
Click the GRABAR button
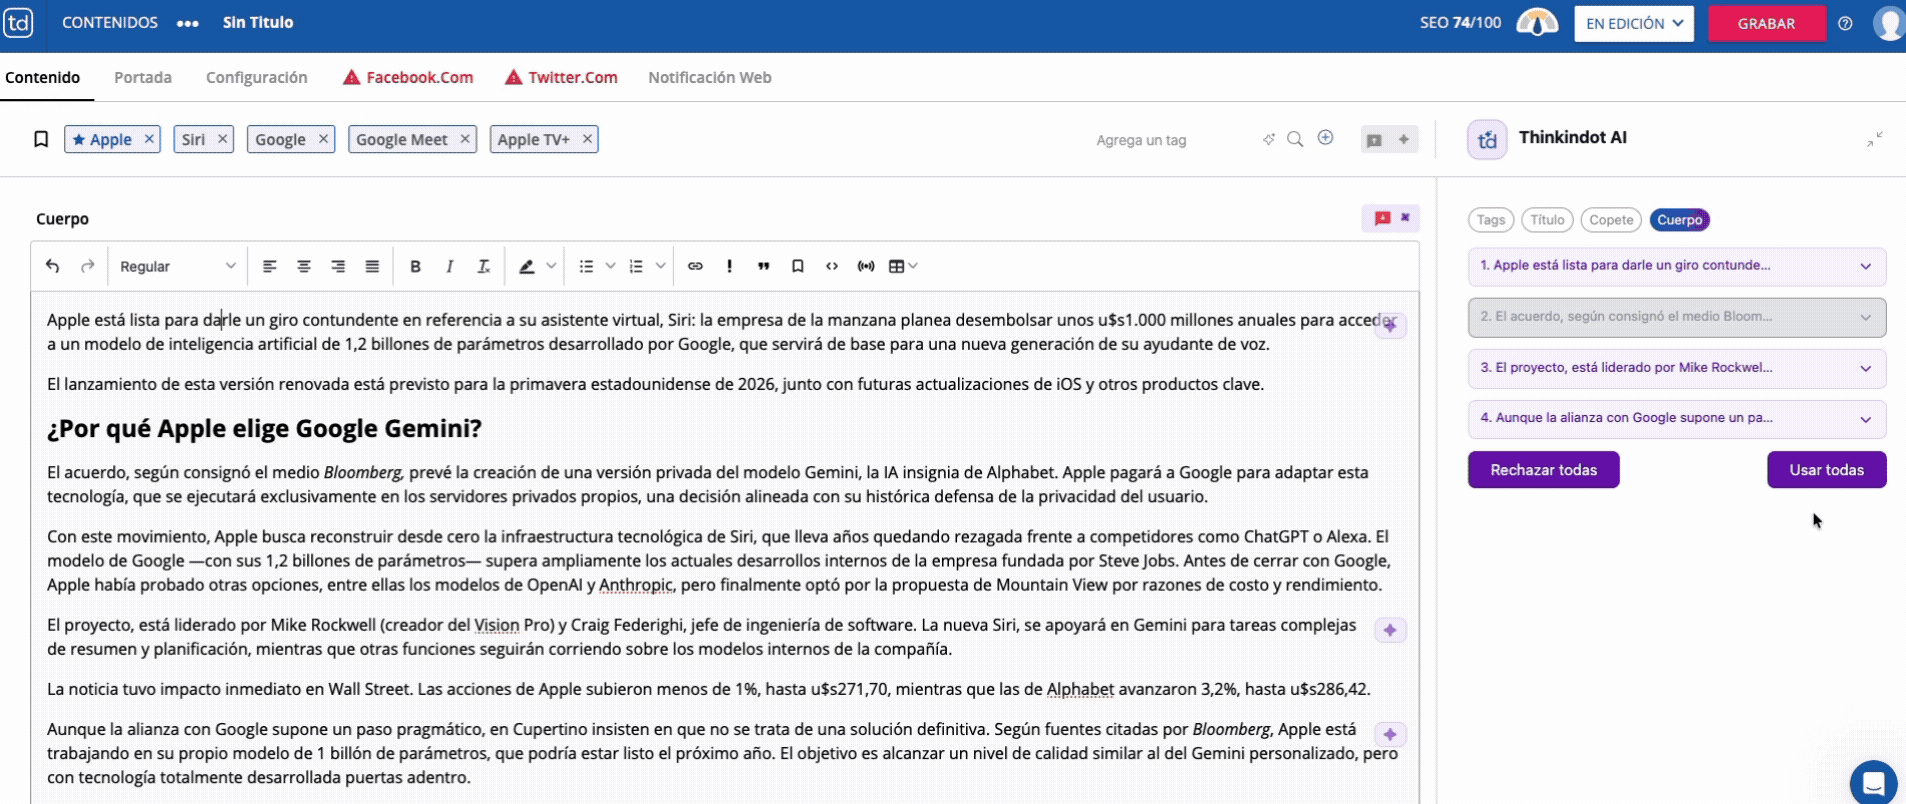(1766, 23)
